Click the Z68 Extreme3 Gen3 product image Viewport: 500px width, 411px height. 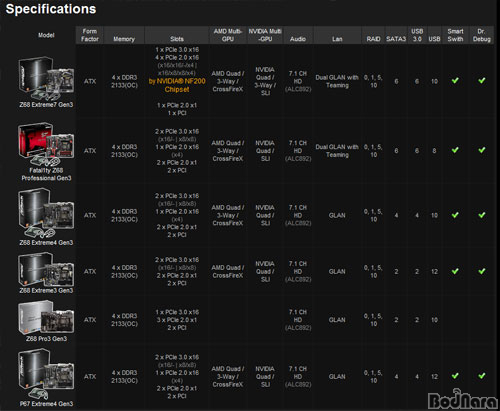pyautogui.click(x=46, y=269)
